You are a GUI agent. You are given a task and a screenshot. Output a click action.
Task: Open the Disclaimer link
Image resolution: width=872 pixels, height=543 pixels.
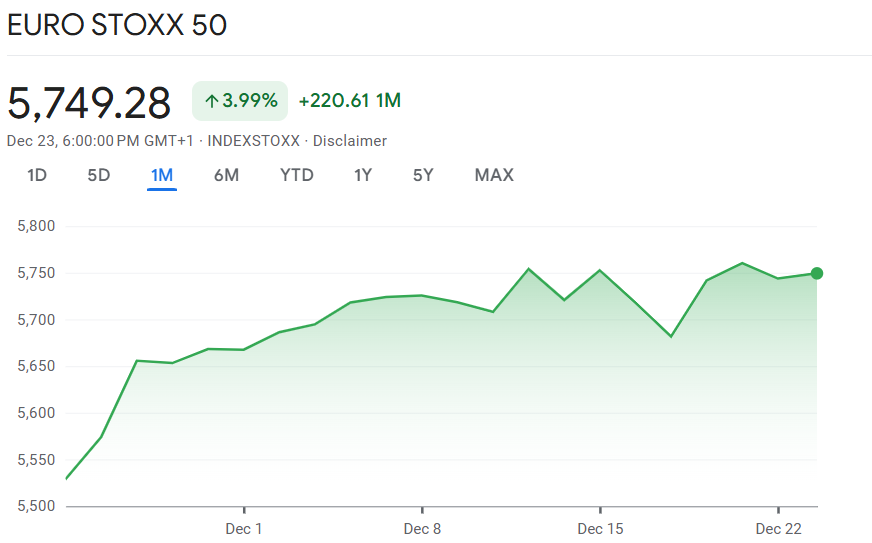point(350,141)
